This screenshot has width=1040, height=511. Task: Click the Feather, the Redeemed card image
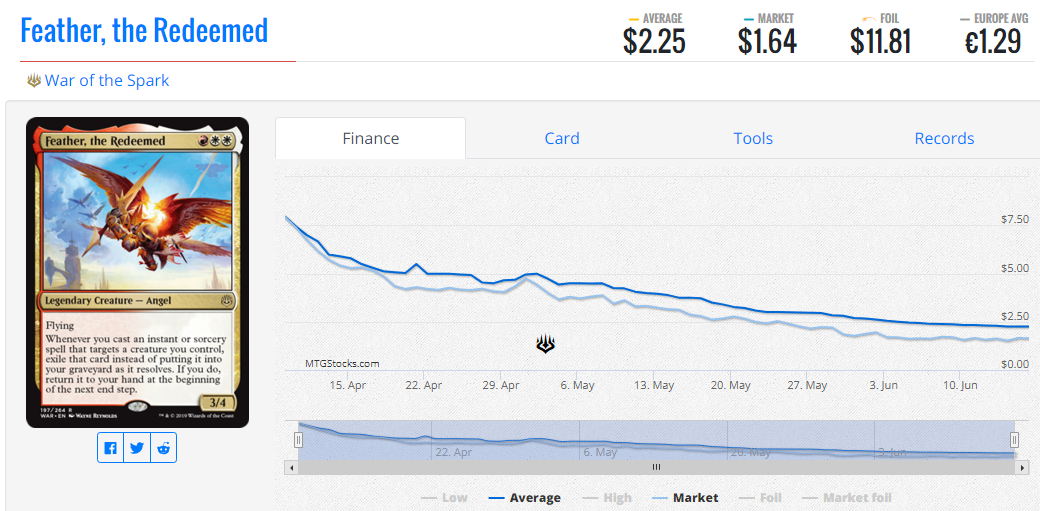(137, 273)
